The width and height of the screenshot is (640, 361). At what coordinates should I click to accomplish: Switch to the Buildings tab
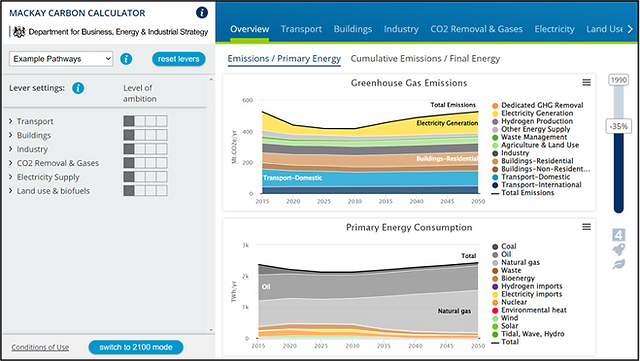(x=353, y=29)
